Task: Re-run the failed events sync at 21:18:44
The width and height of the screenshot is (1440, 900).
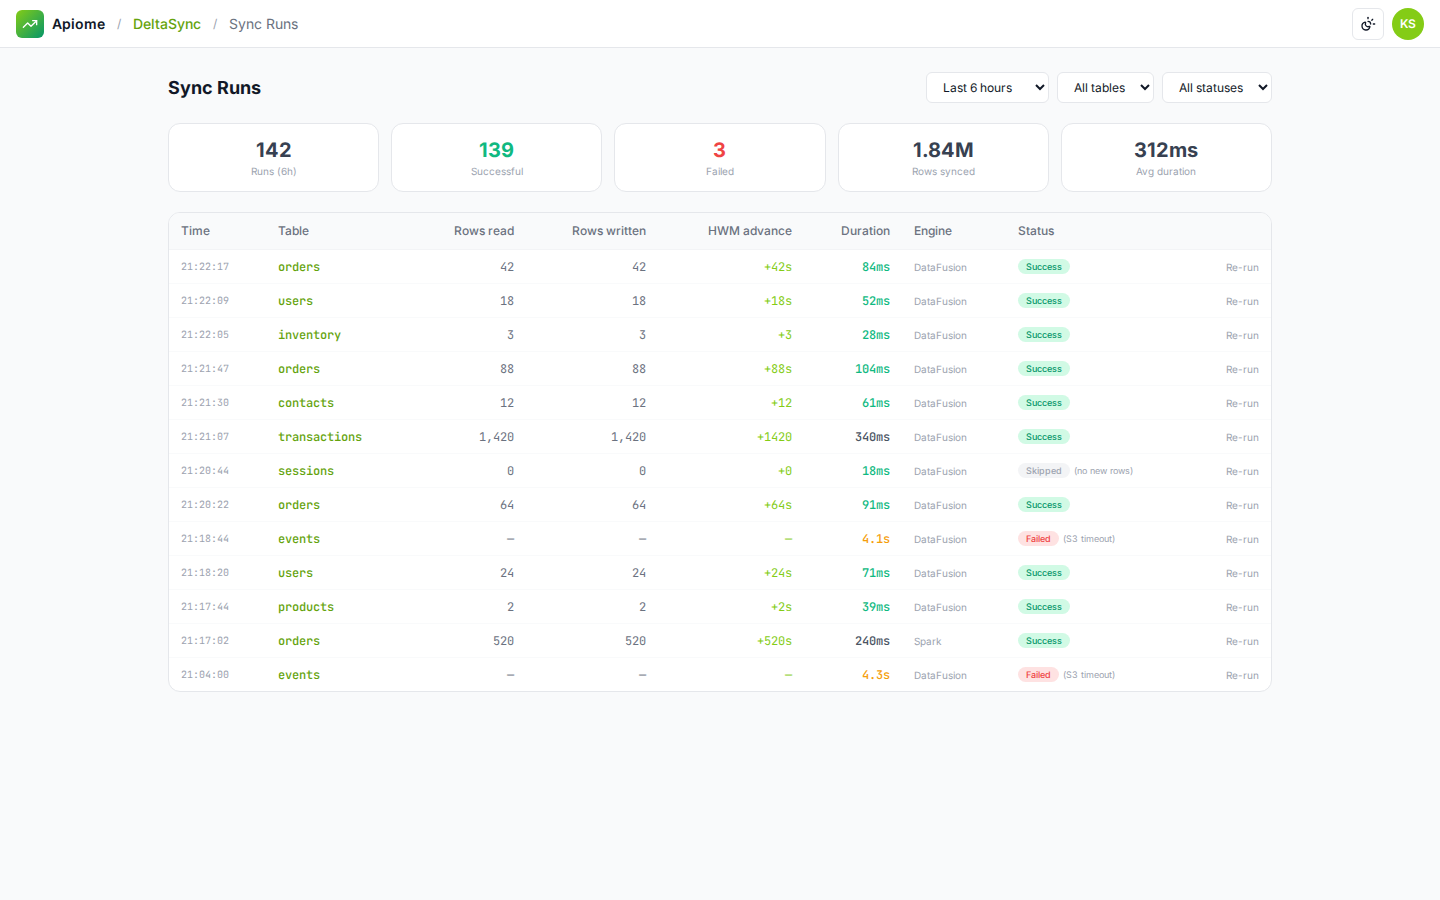Action: (x=1242, y=539)
